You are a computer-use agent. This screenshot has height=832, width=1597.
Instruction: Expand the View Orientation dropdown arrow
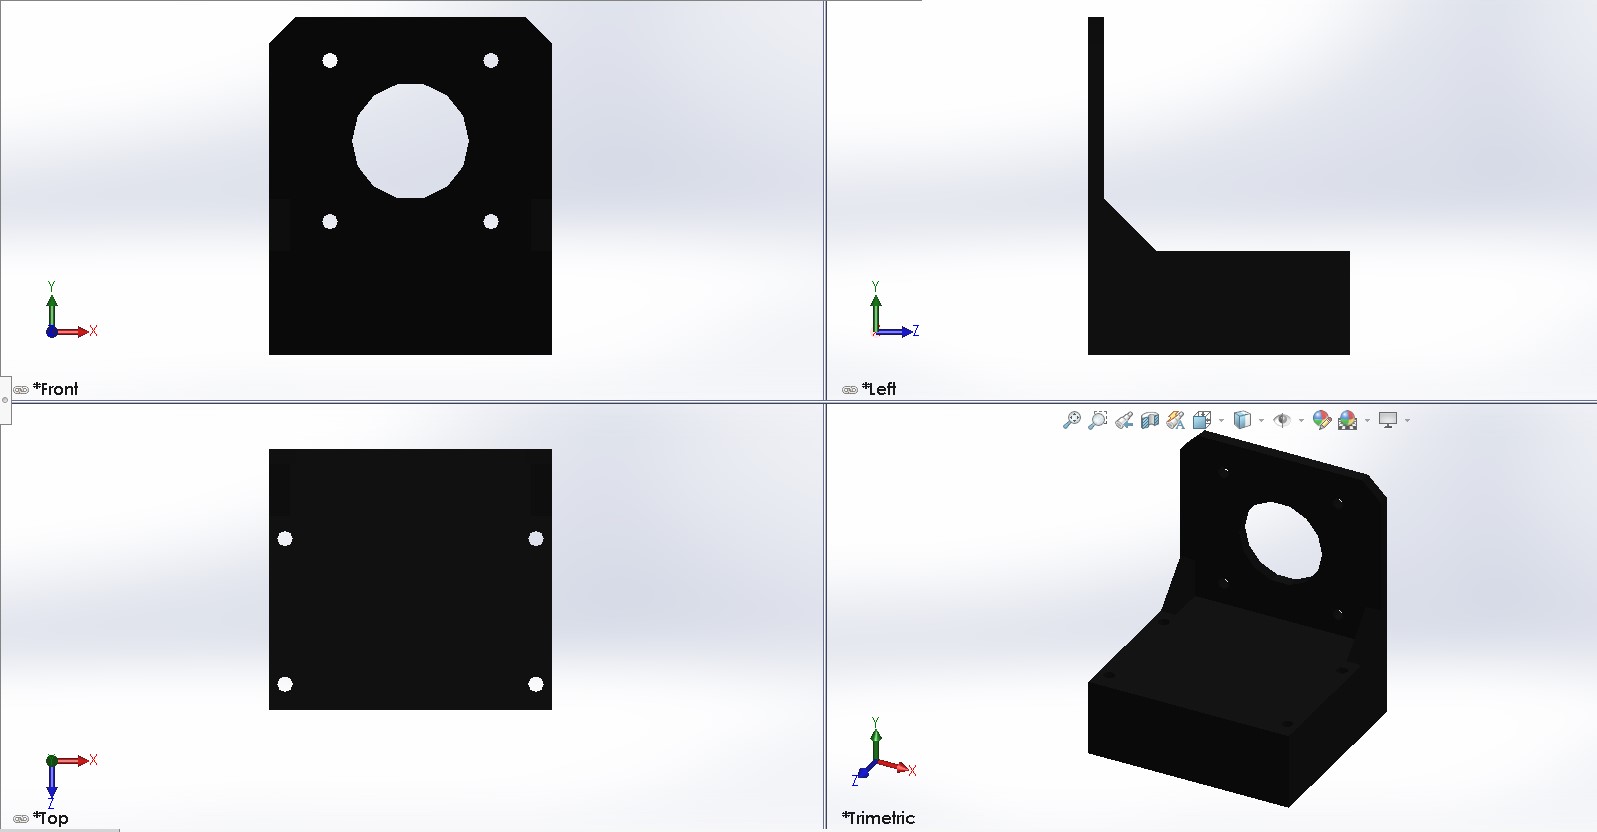pos(1221,420)
